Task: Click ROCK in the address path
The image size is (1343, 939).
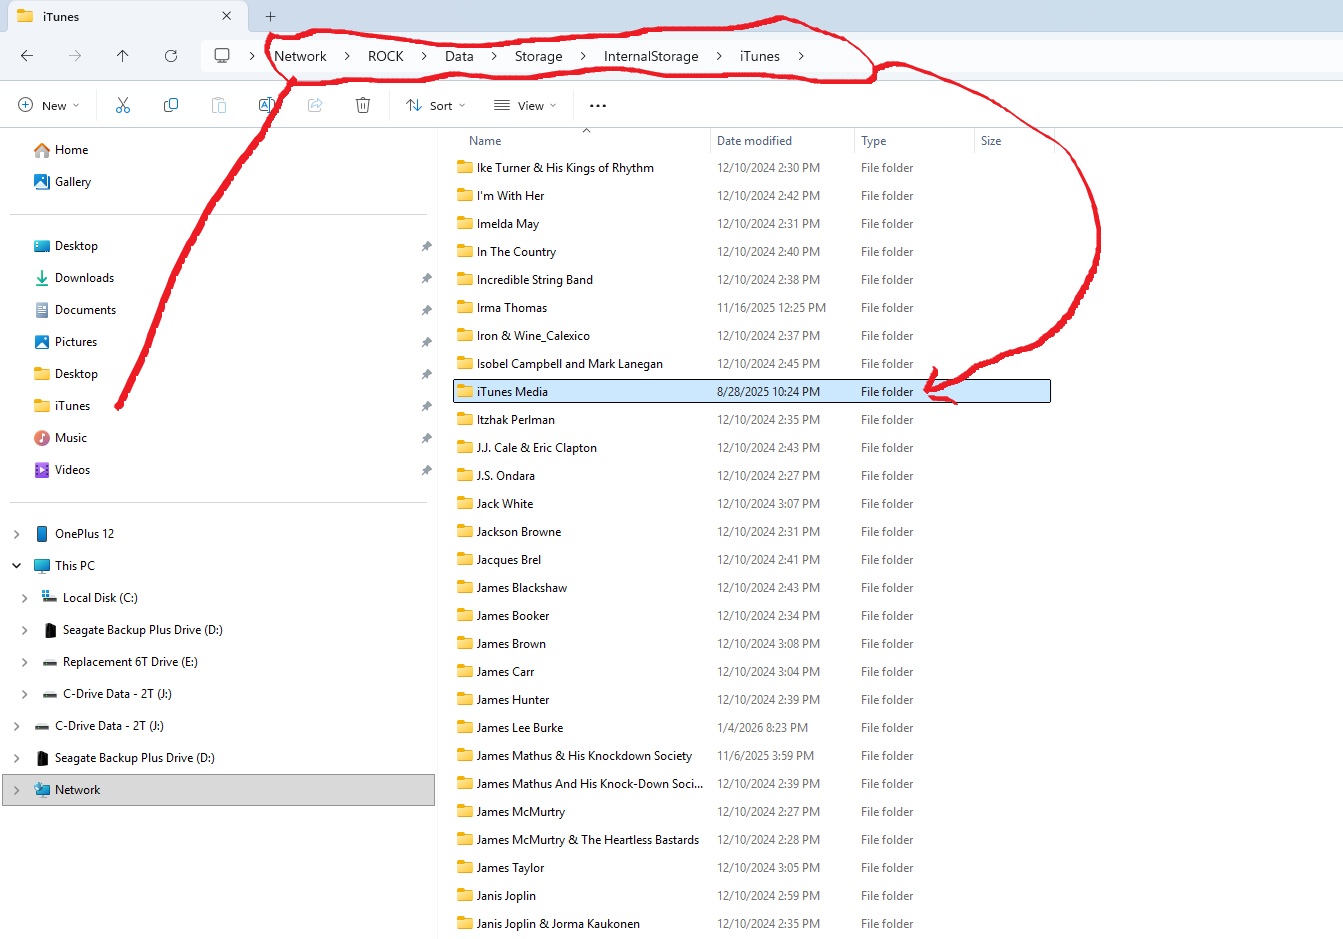Action: 385,56
